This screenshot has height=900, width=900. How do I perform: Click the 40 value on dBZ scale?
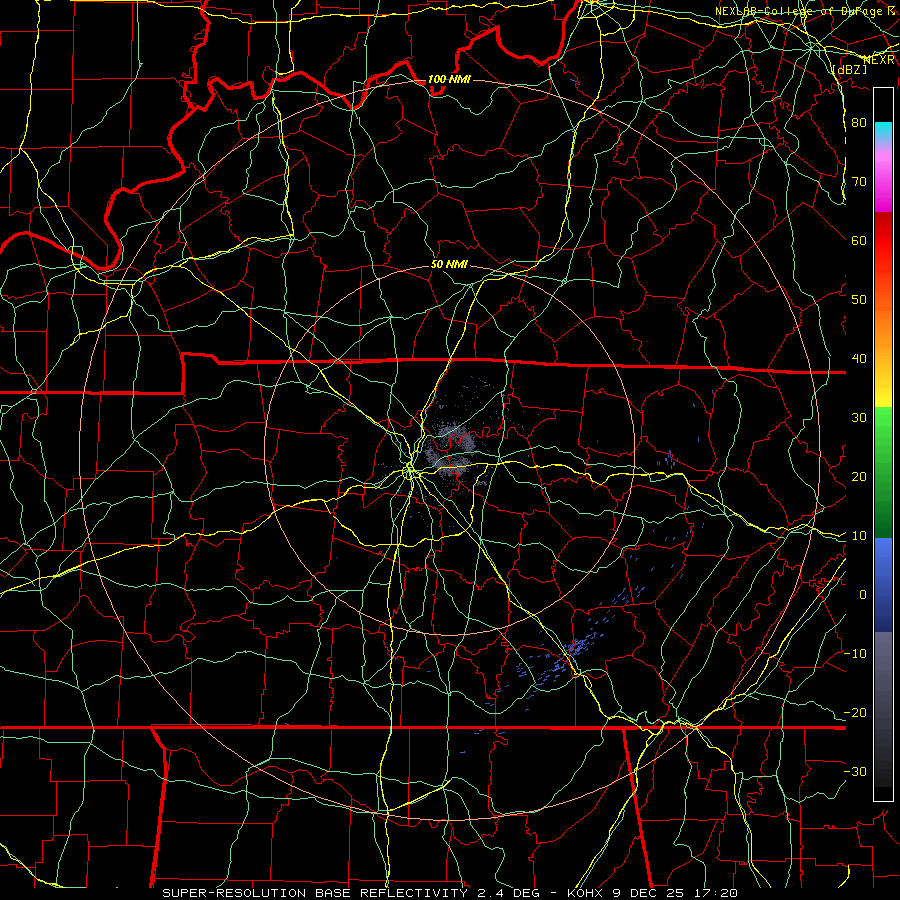pos(859,359)
